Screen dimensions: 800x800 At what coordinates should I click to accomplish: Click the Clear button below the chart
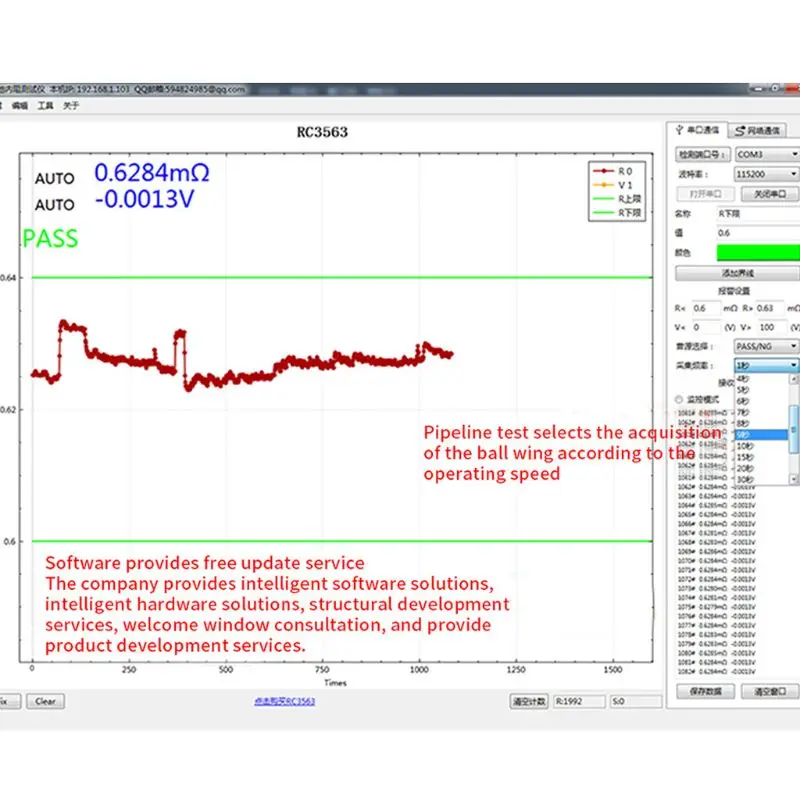tap(45, 702)
